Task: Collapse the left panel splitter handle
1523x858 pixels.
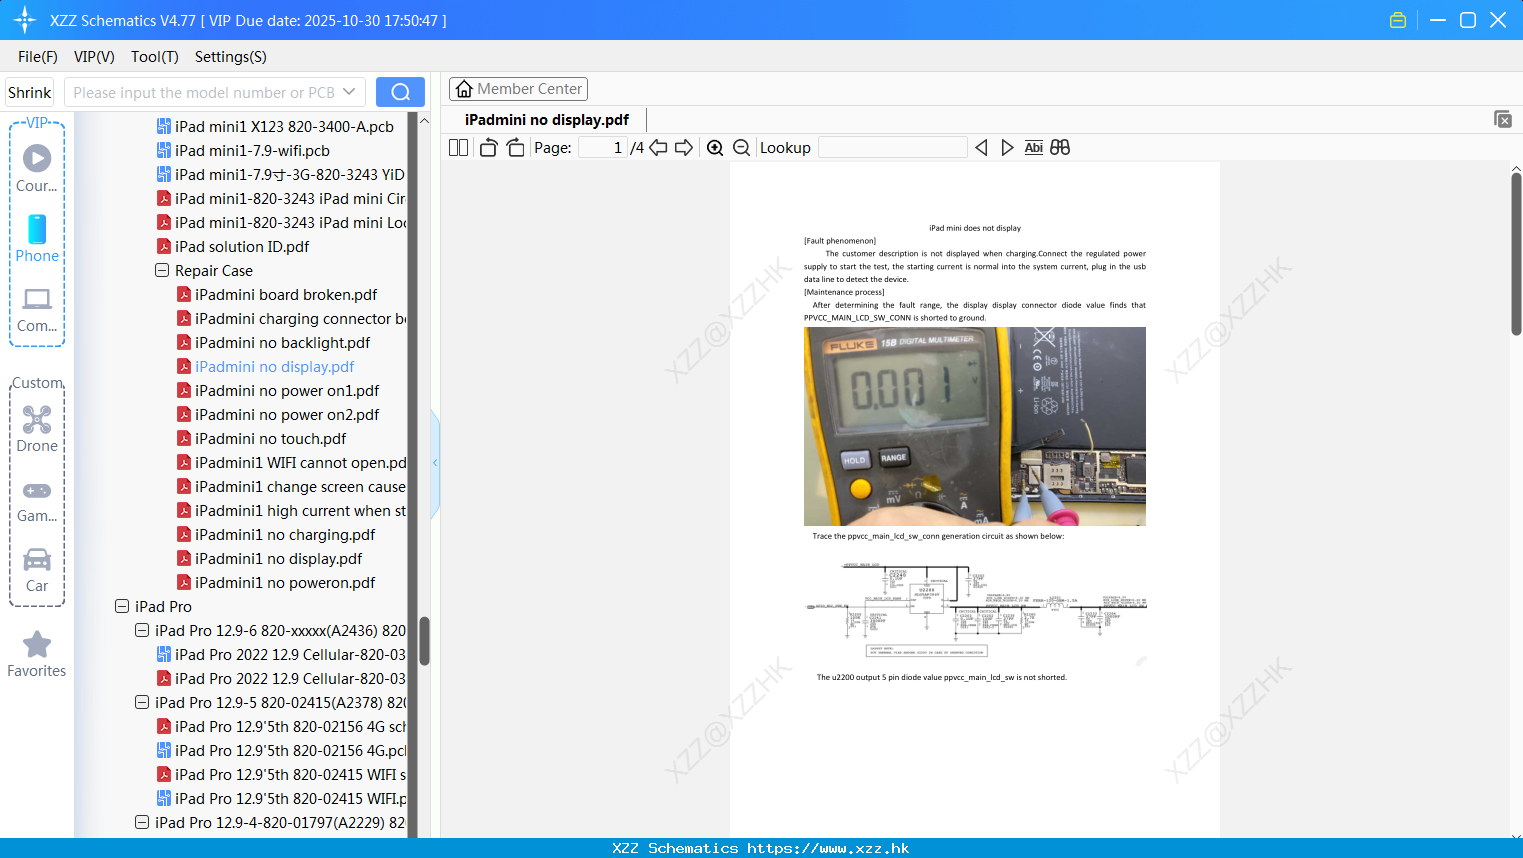Action: [435, 463]
